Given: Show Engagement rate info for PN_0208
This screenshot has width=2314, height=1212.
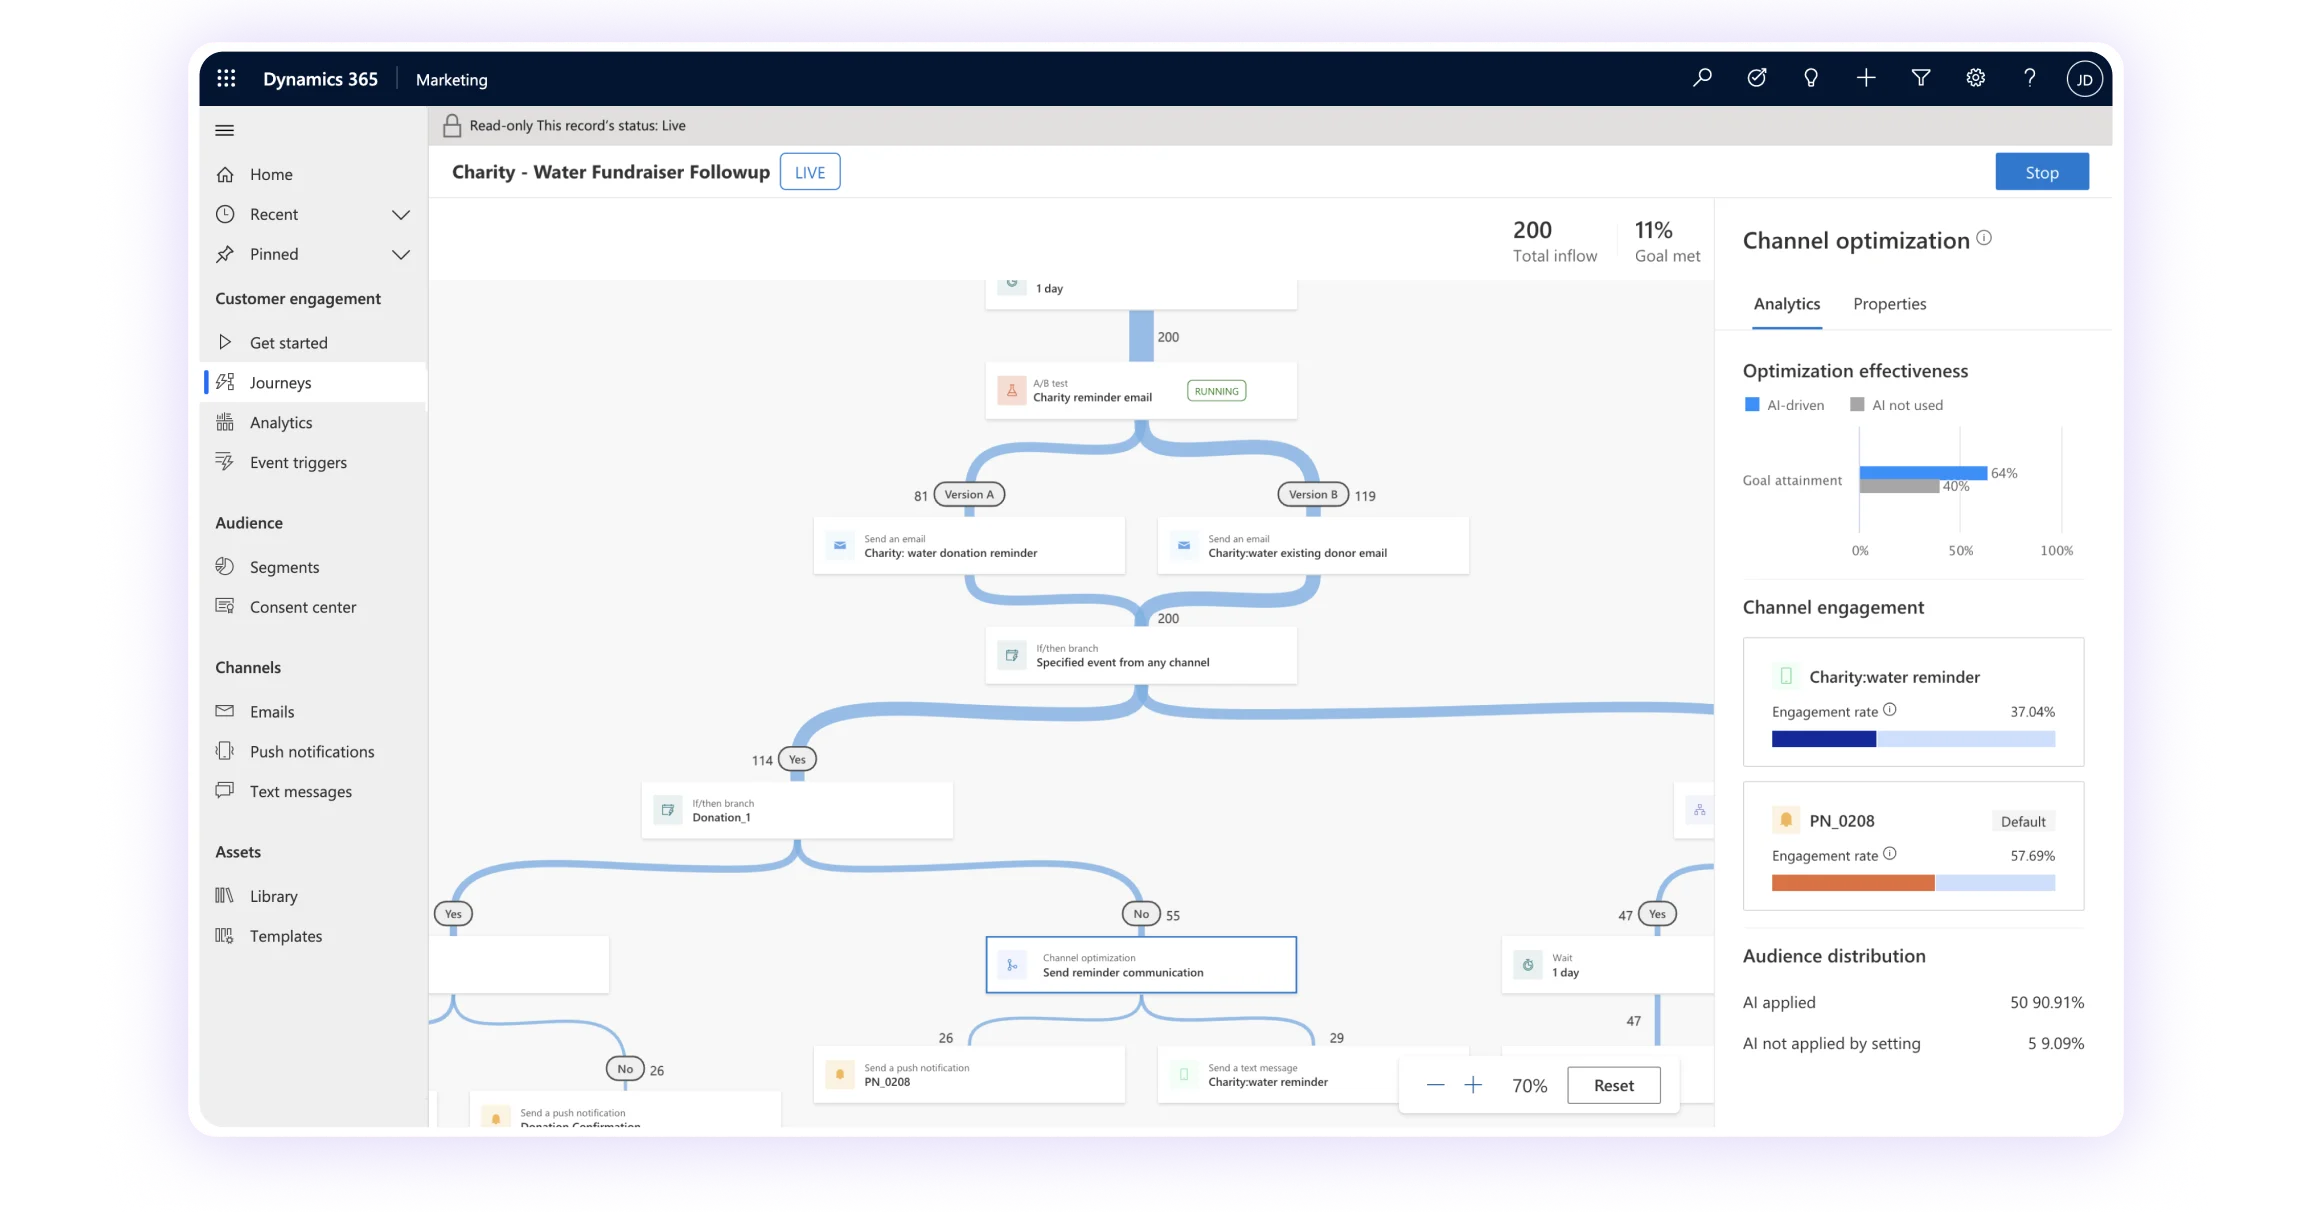Looking at the screenshot, I should pyautogui.click(x=1890, y=854).
